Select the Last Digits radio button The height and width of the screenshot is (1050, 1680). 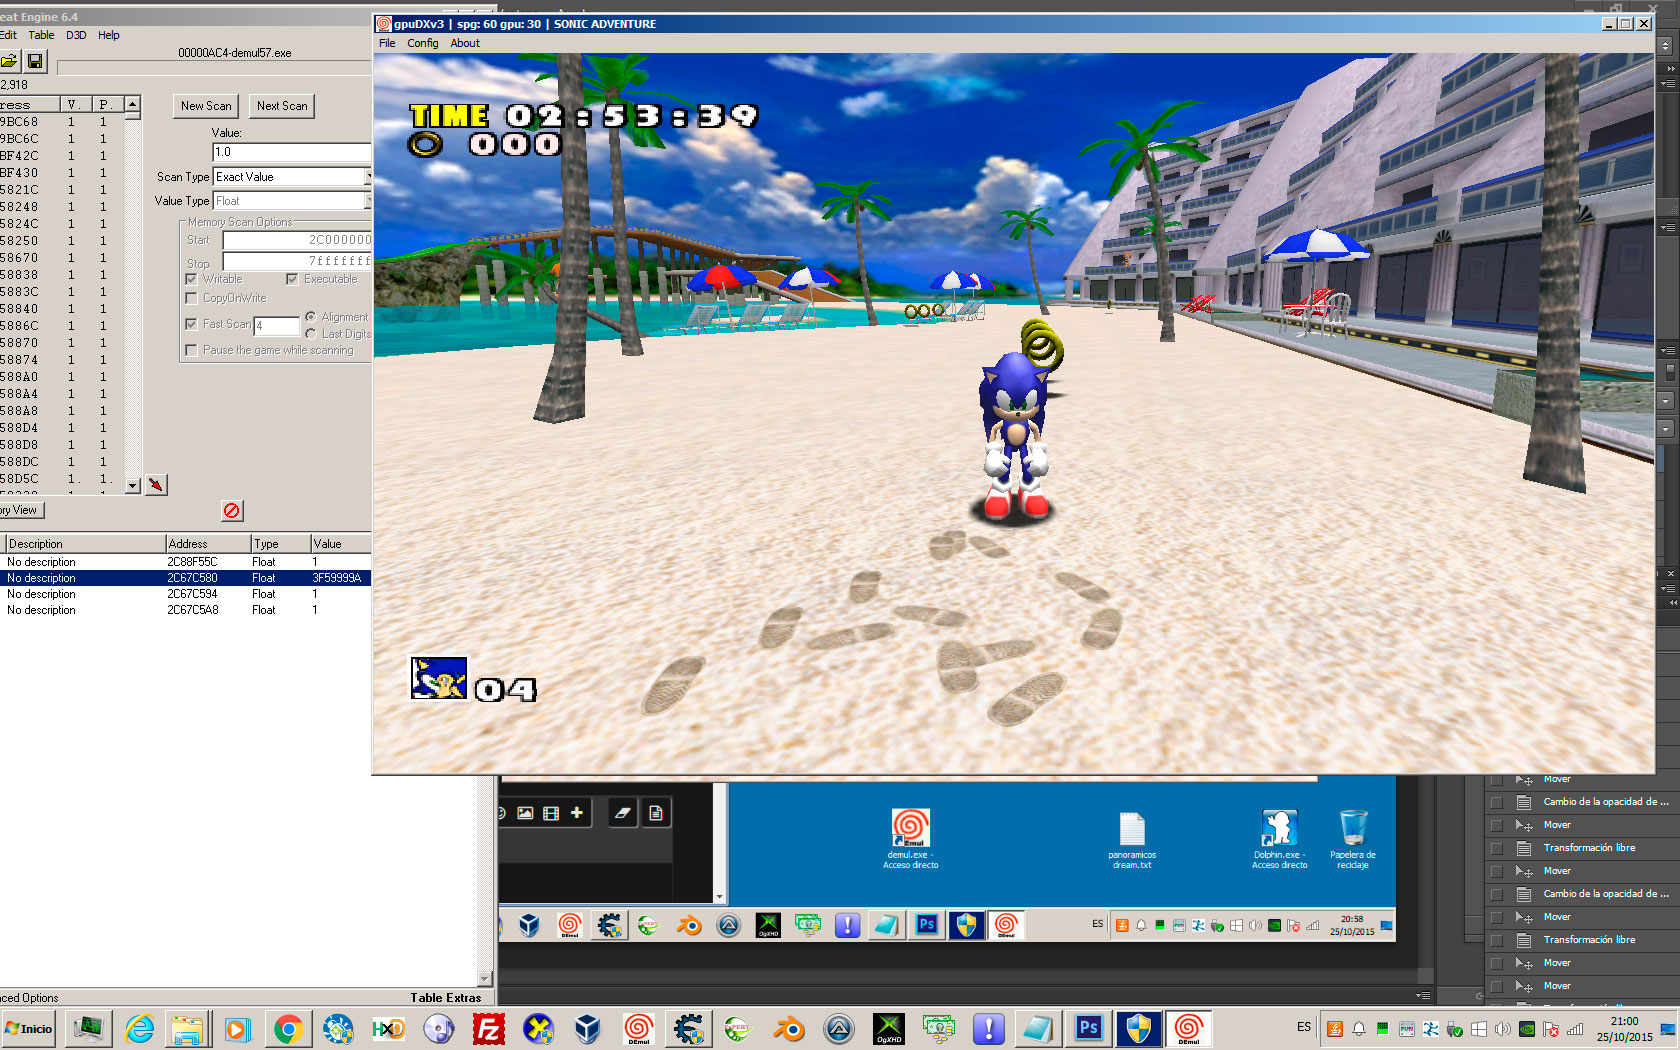coord(310,333)
